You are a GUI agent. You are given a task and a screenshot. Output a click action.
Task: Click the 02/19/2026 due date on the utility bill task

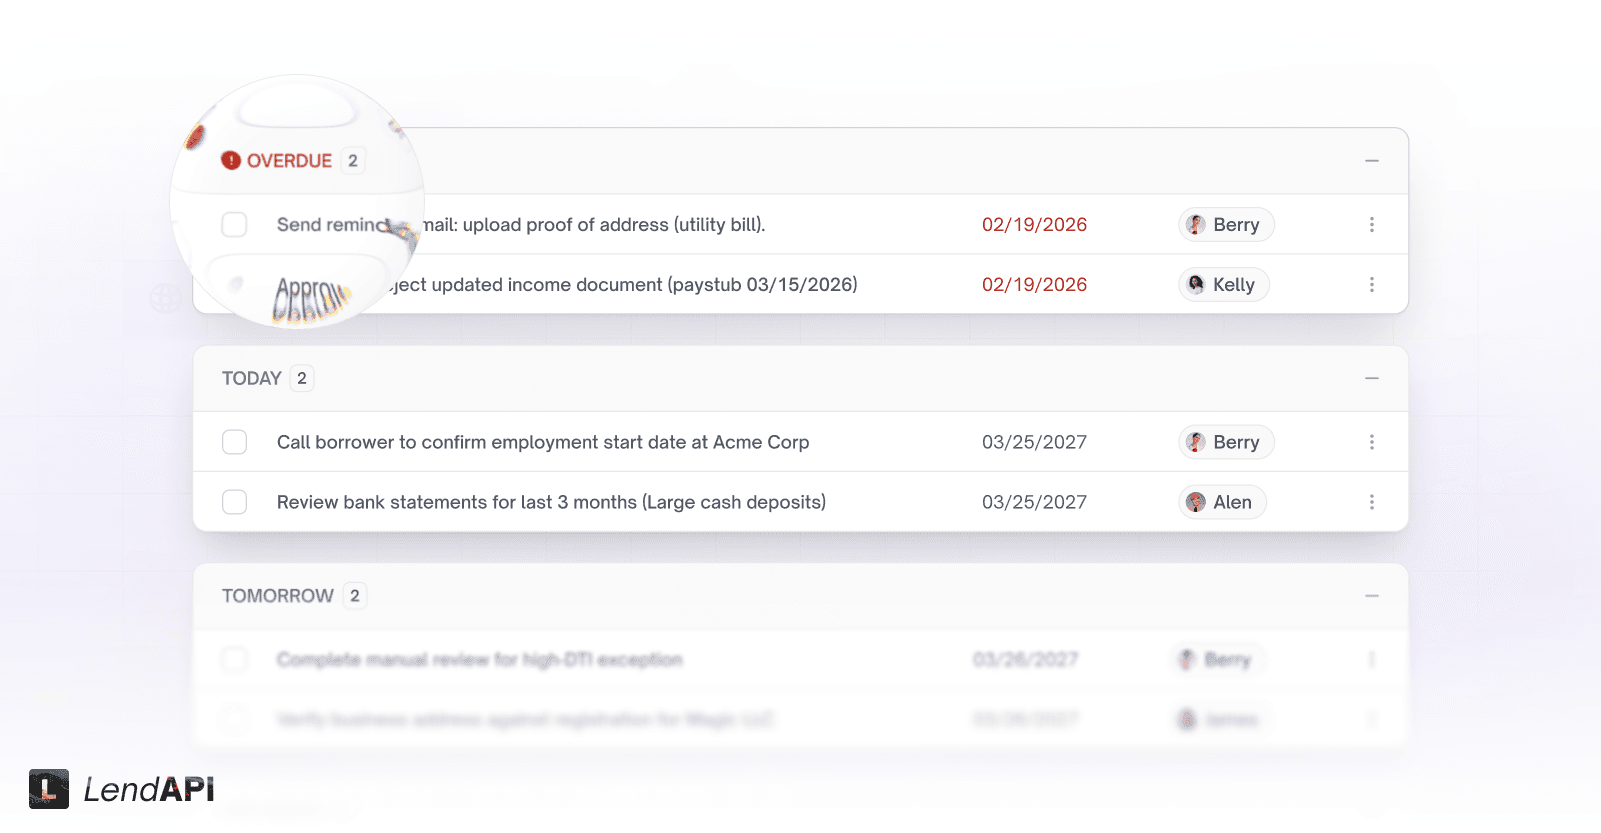(x=1034, y=224)
